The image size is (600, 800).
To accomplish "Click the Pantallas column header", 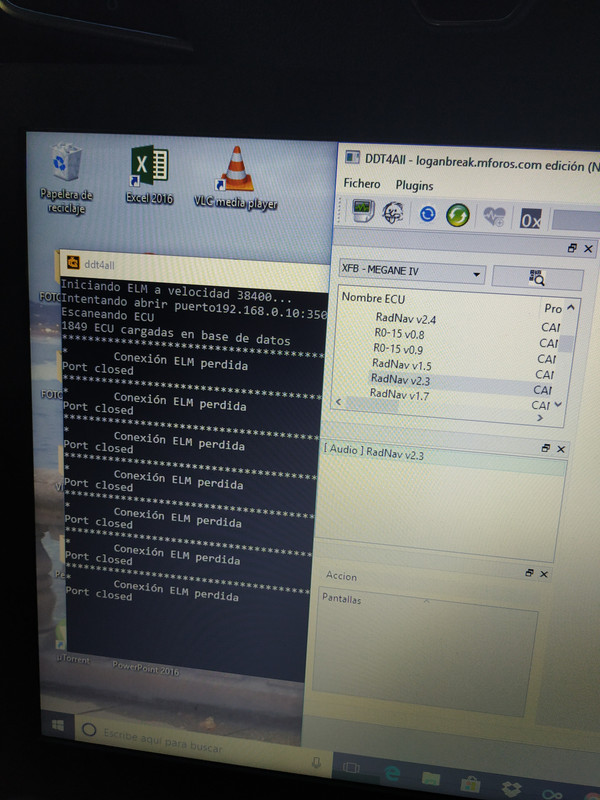I will 341,598.
